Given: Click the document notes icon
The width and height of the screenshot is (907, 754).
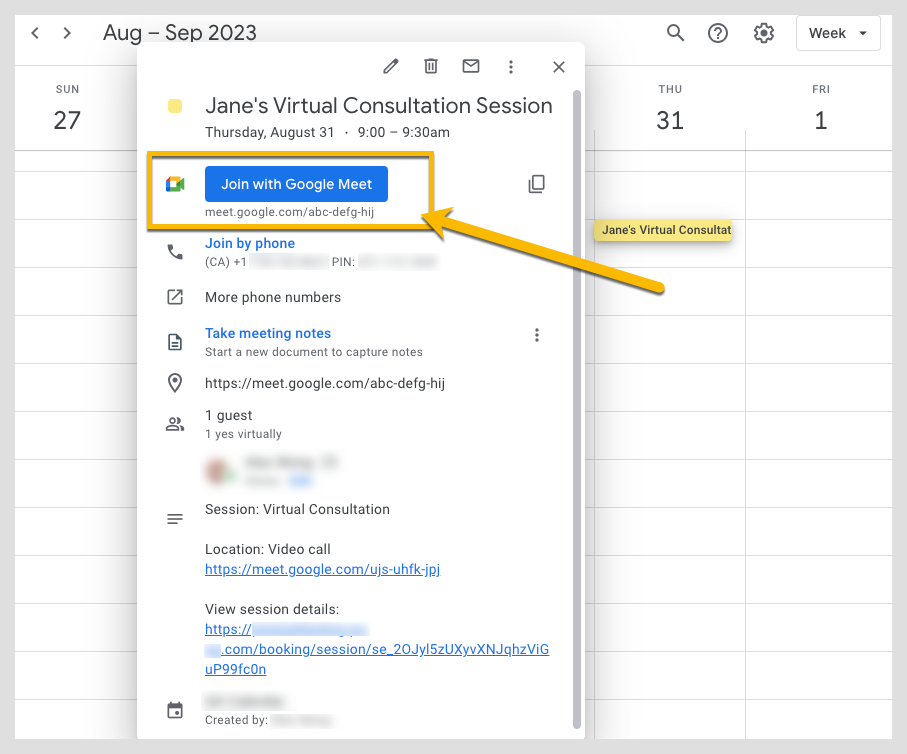Looking at the screenshot, I should 175,342.
